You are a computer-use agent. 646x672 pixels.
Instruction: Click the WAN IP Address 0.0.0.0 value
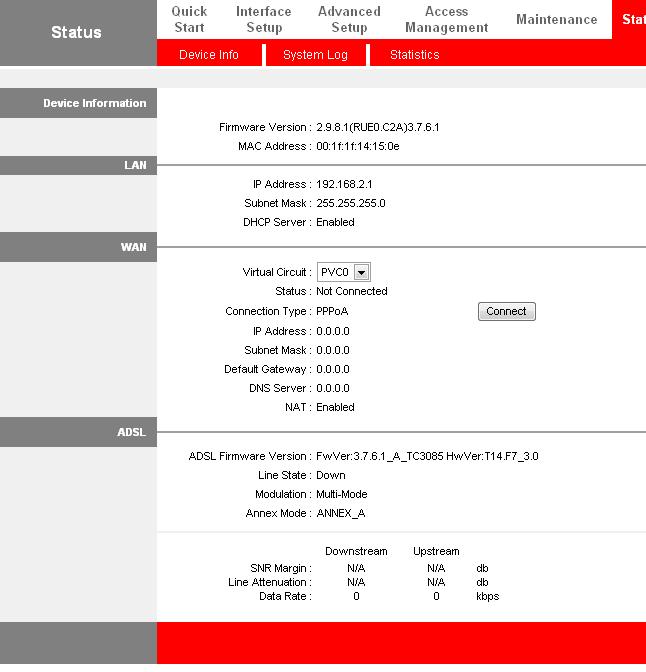333,331
